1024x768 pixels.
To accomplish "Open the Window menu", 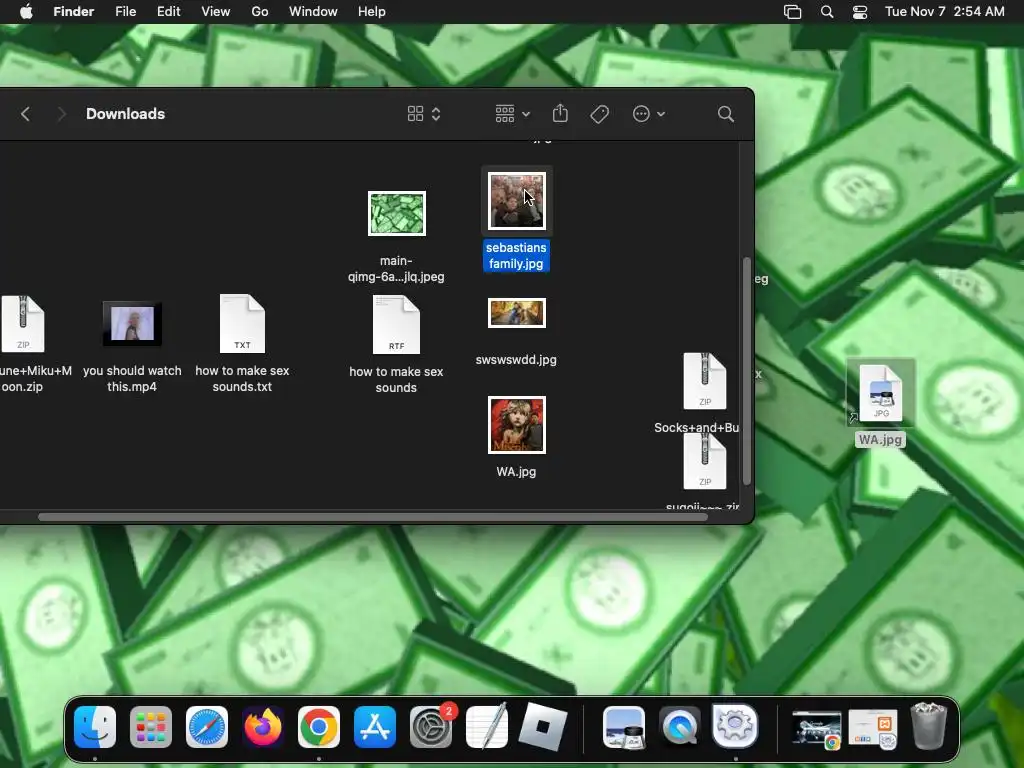I will tap(313, 12).
